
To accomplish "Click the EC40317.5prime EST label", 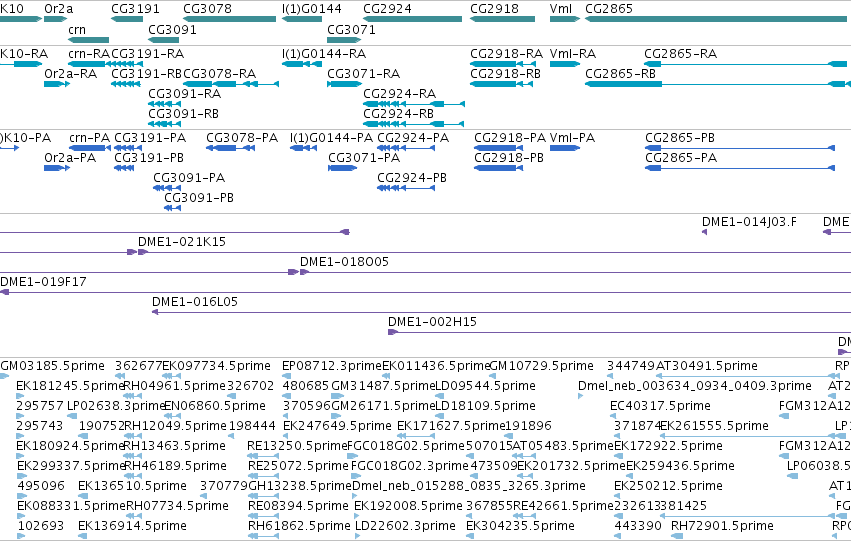I will coord(661,406).
